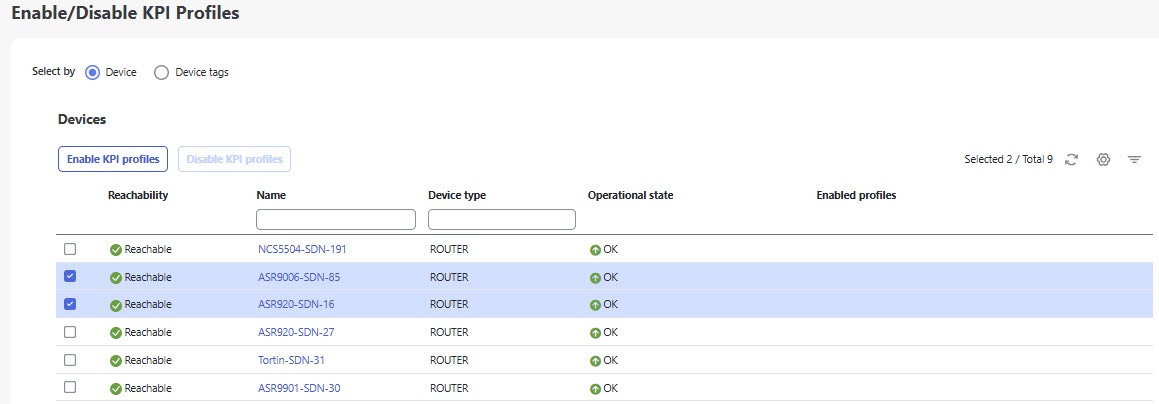The image size is (1159, 404).
Task: Click Reachable text in ASR9901-SDN-30 row
Action: pos(148,388)
